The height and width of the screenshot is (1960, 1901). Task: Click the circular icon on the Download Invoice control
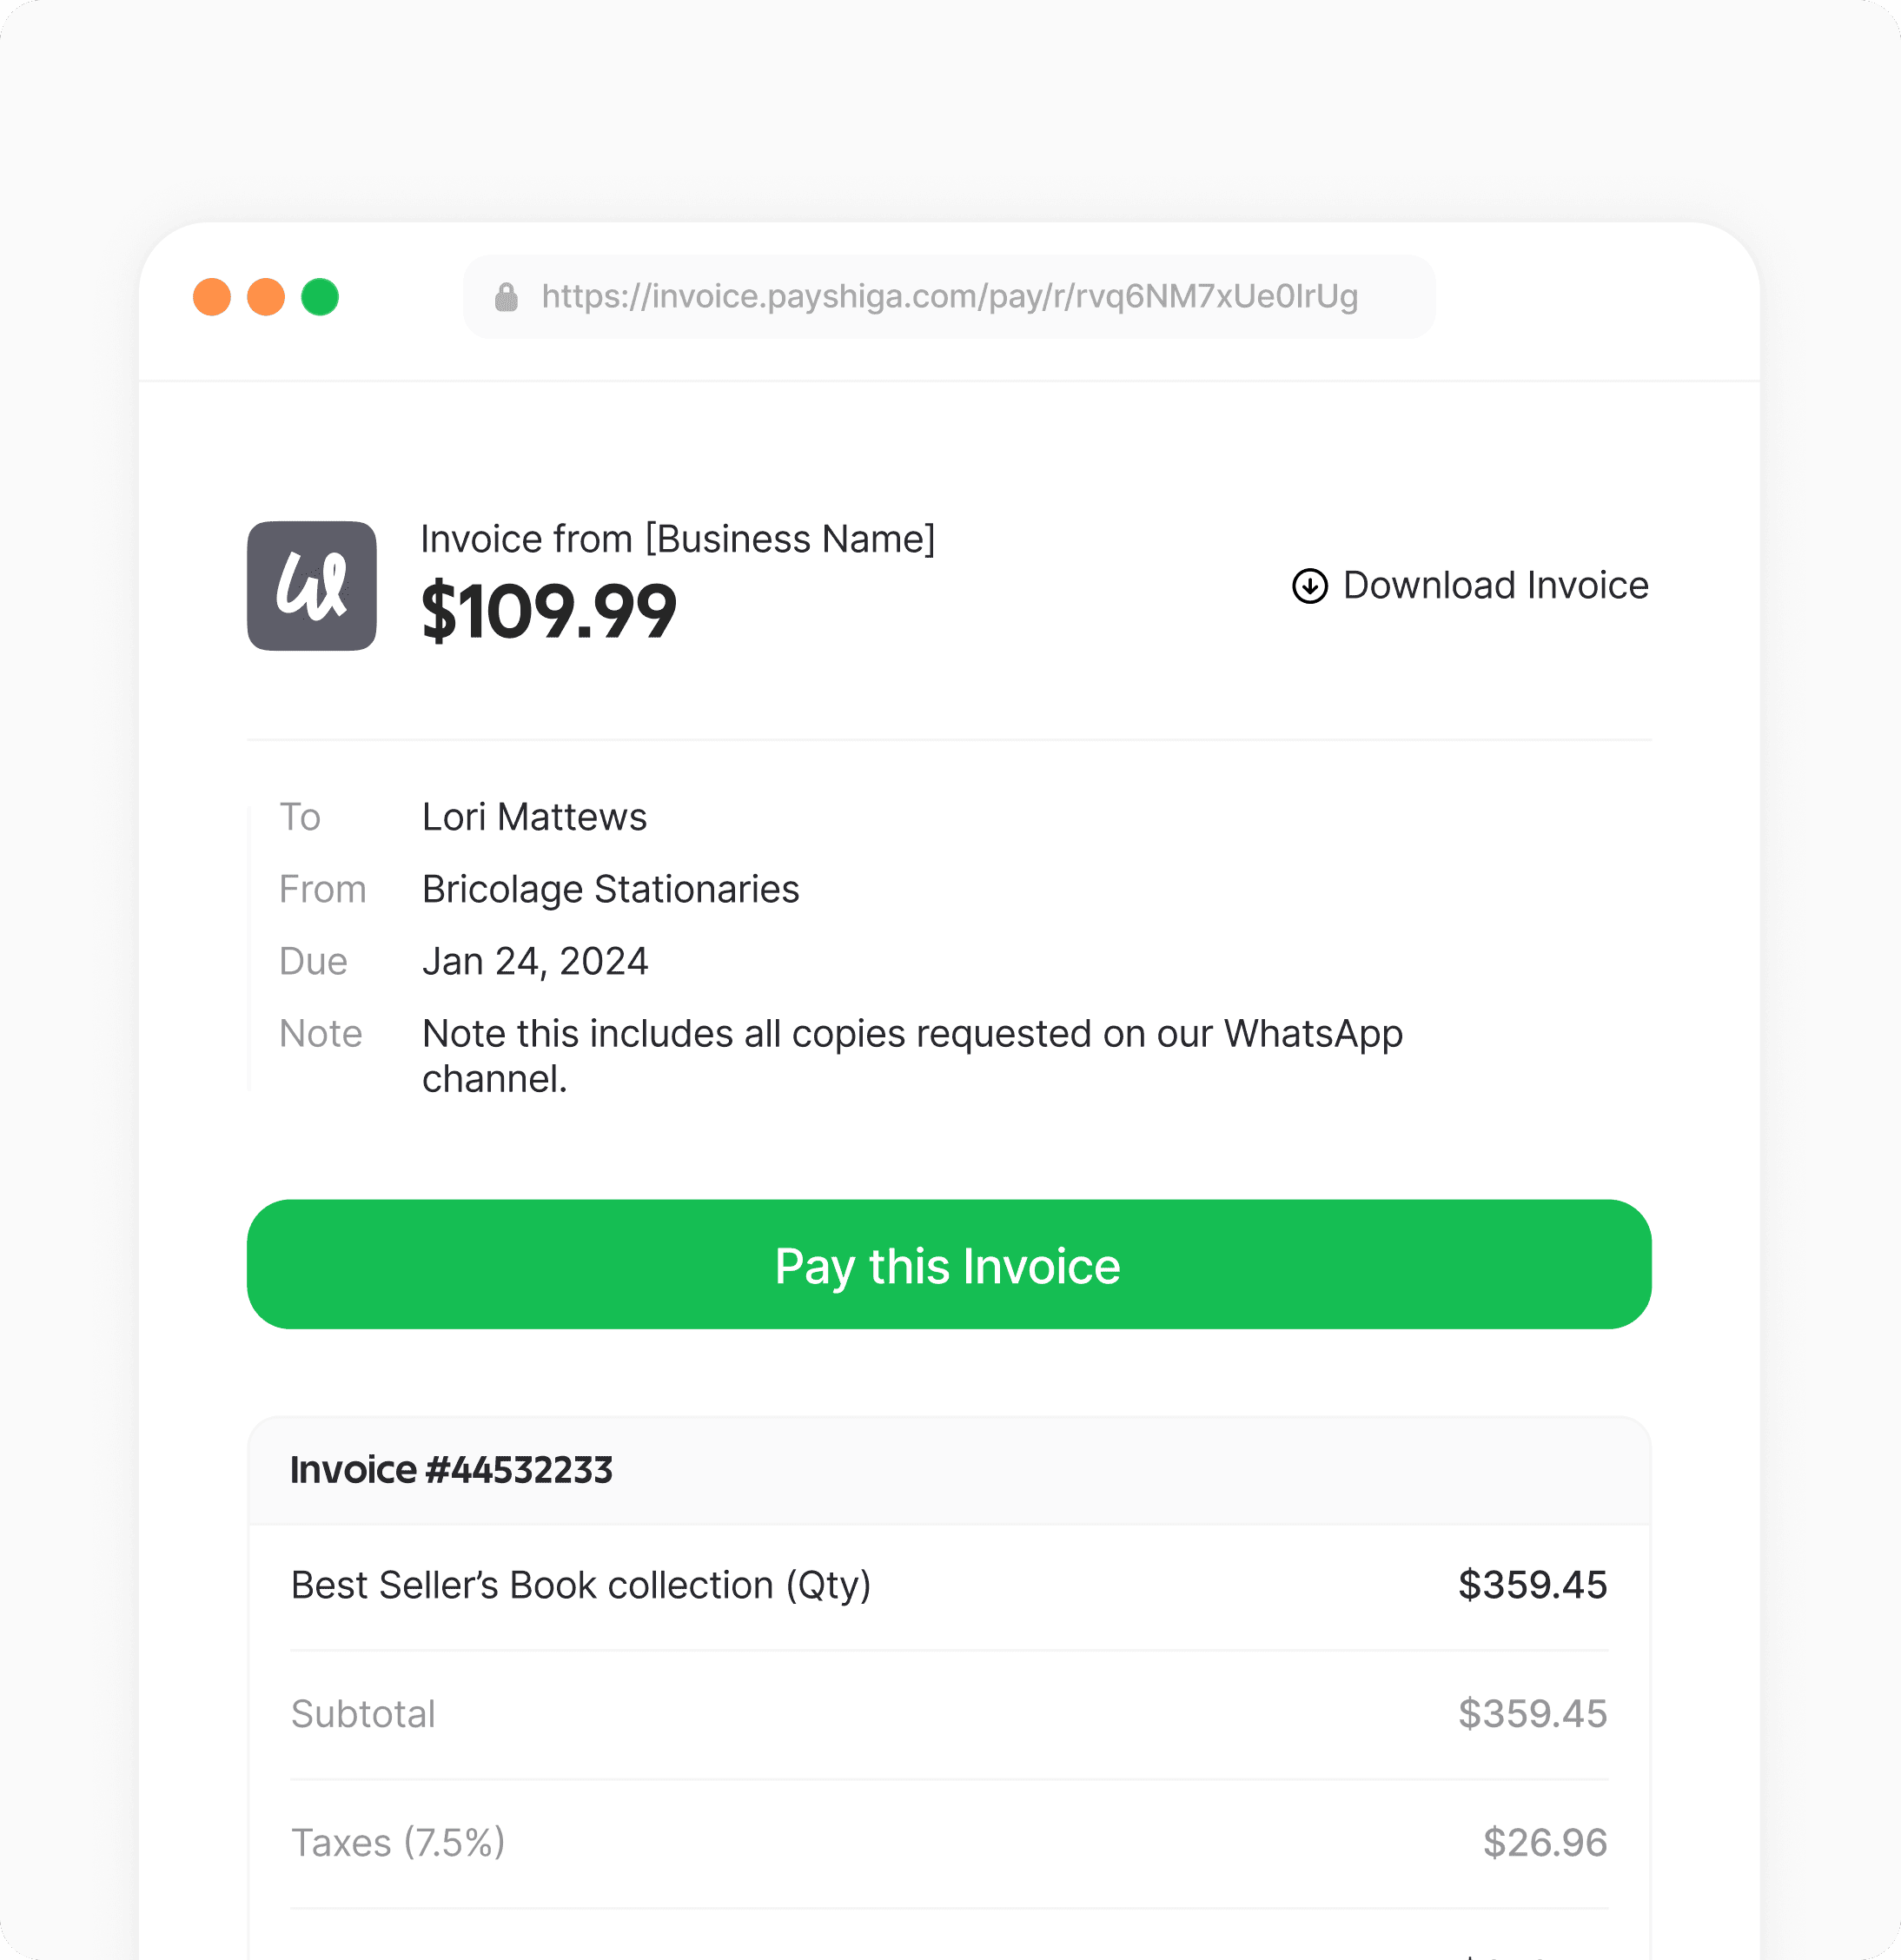(1310, 587)
